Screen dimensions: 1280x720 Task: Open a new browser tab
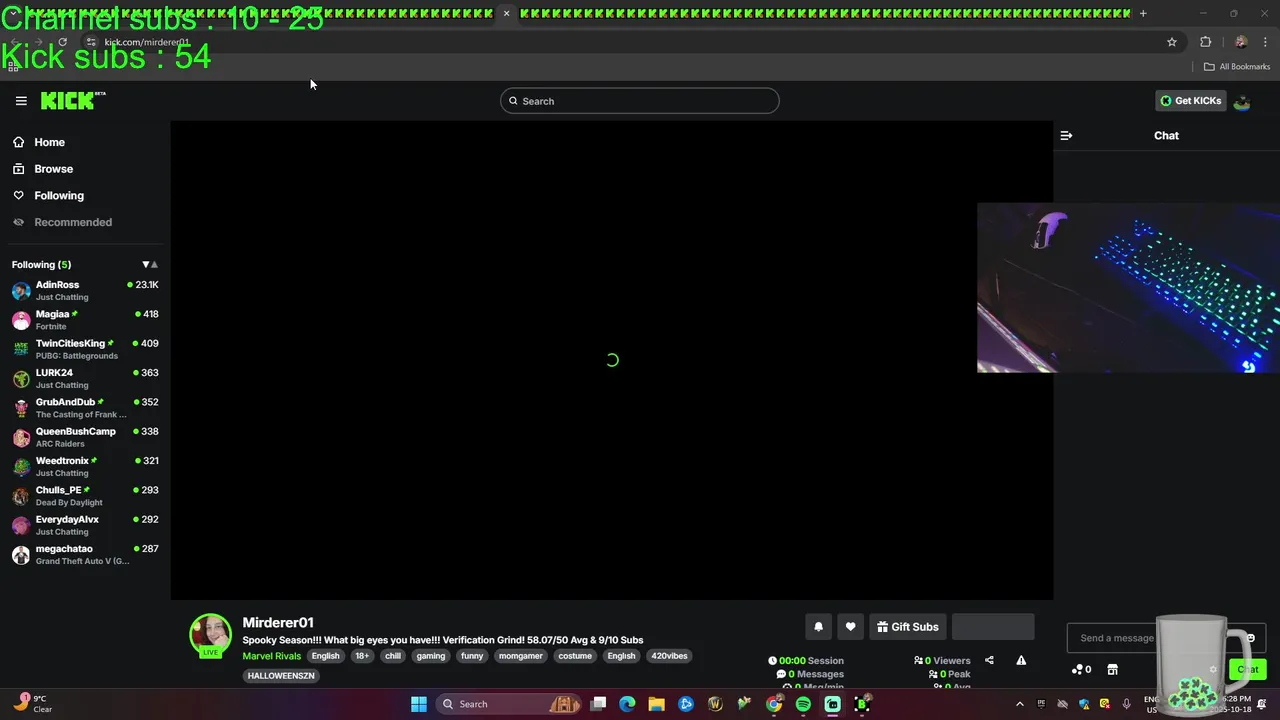1143,14
